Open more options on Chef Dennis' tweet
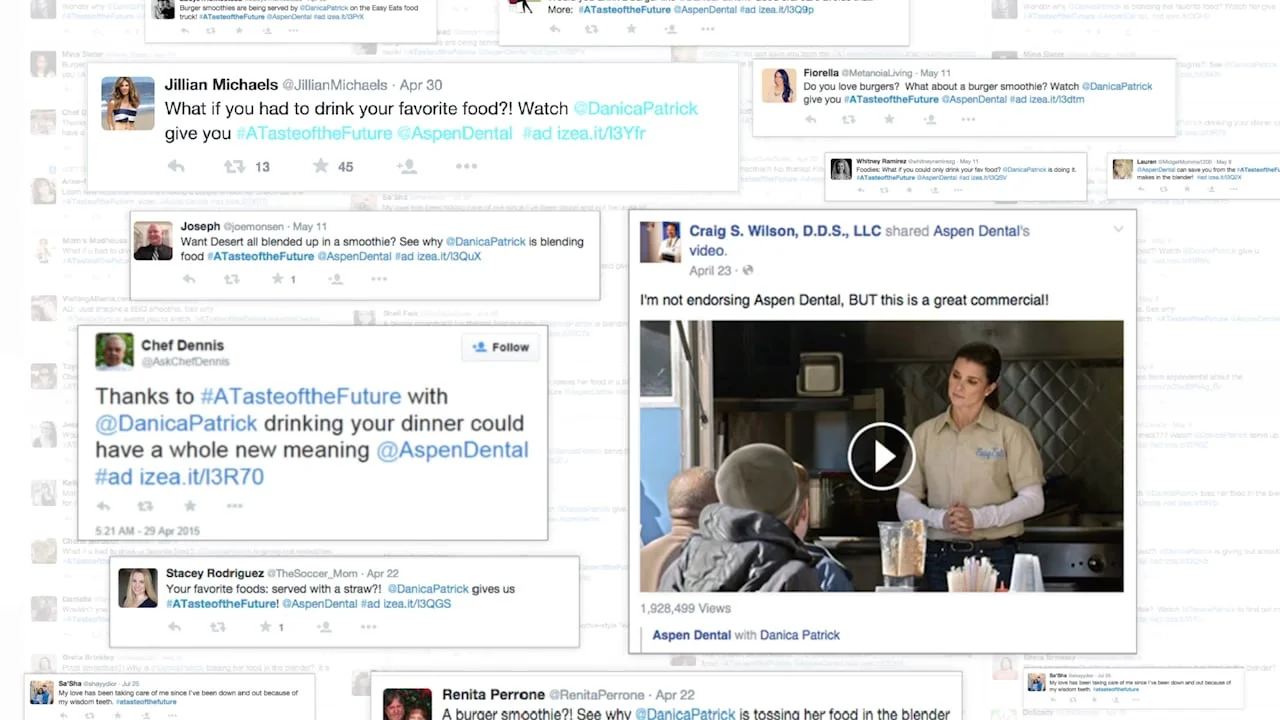This screenshot has width=1280, height=720. (x=234, y=506)
